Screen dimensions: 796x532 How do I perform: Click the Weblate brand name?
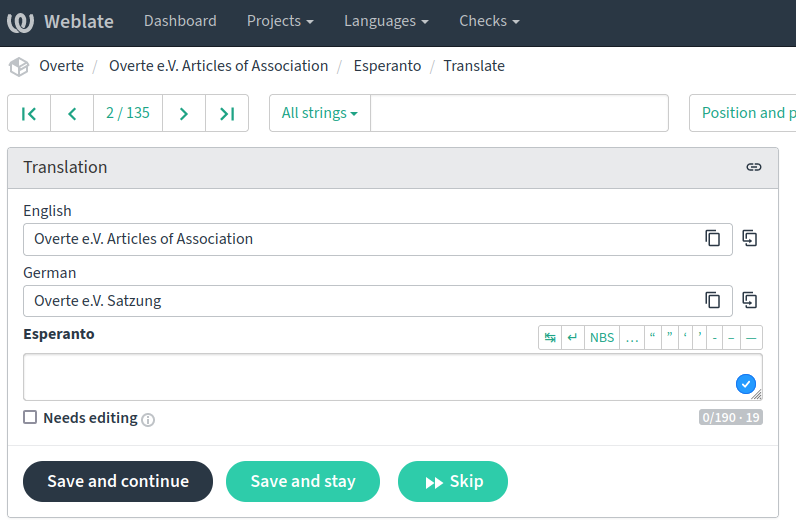[79, 22]
